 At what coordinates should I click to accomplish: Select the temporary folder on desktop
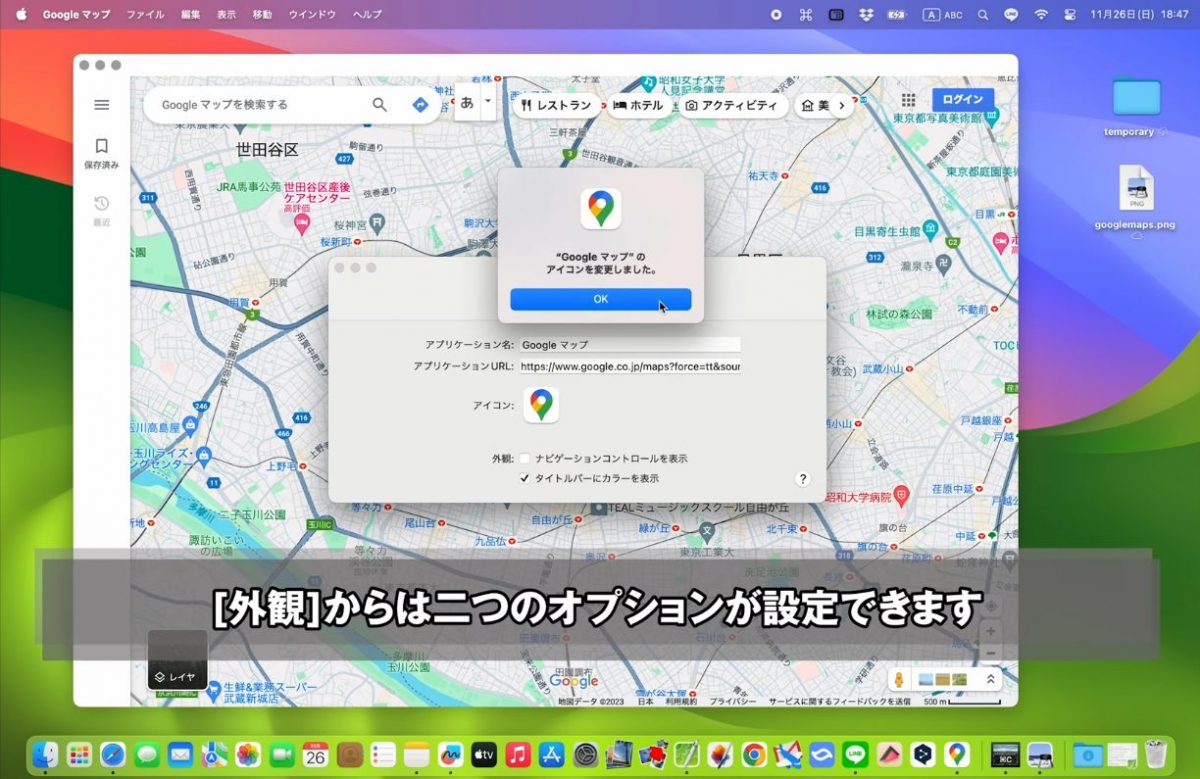[x=1136, y=105]
